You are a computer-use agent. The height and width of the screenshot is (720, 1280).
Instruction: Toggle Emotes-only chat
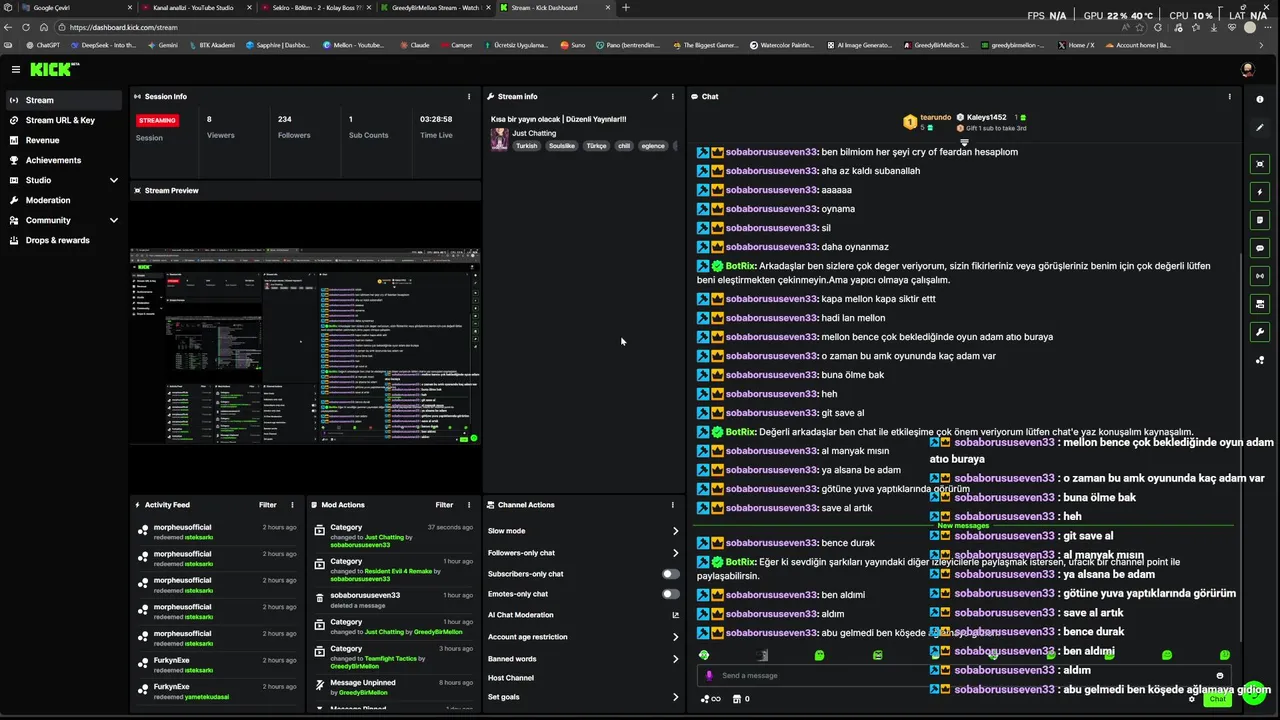(671, 594)
